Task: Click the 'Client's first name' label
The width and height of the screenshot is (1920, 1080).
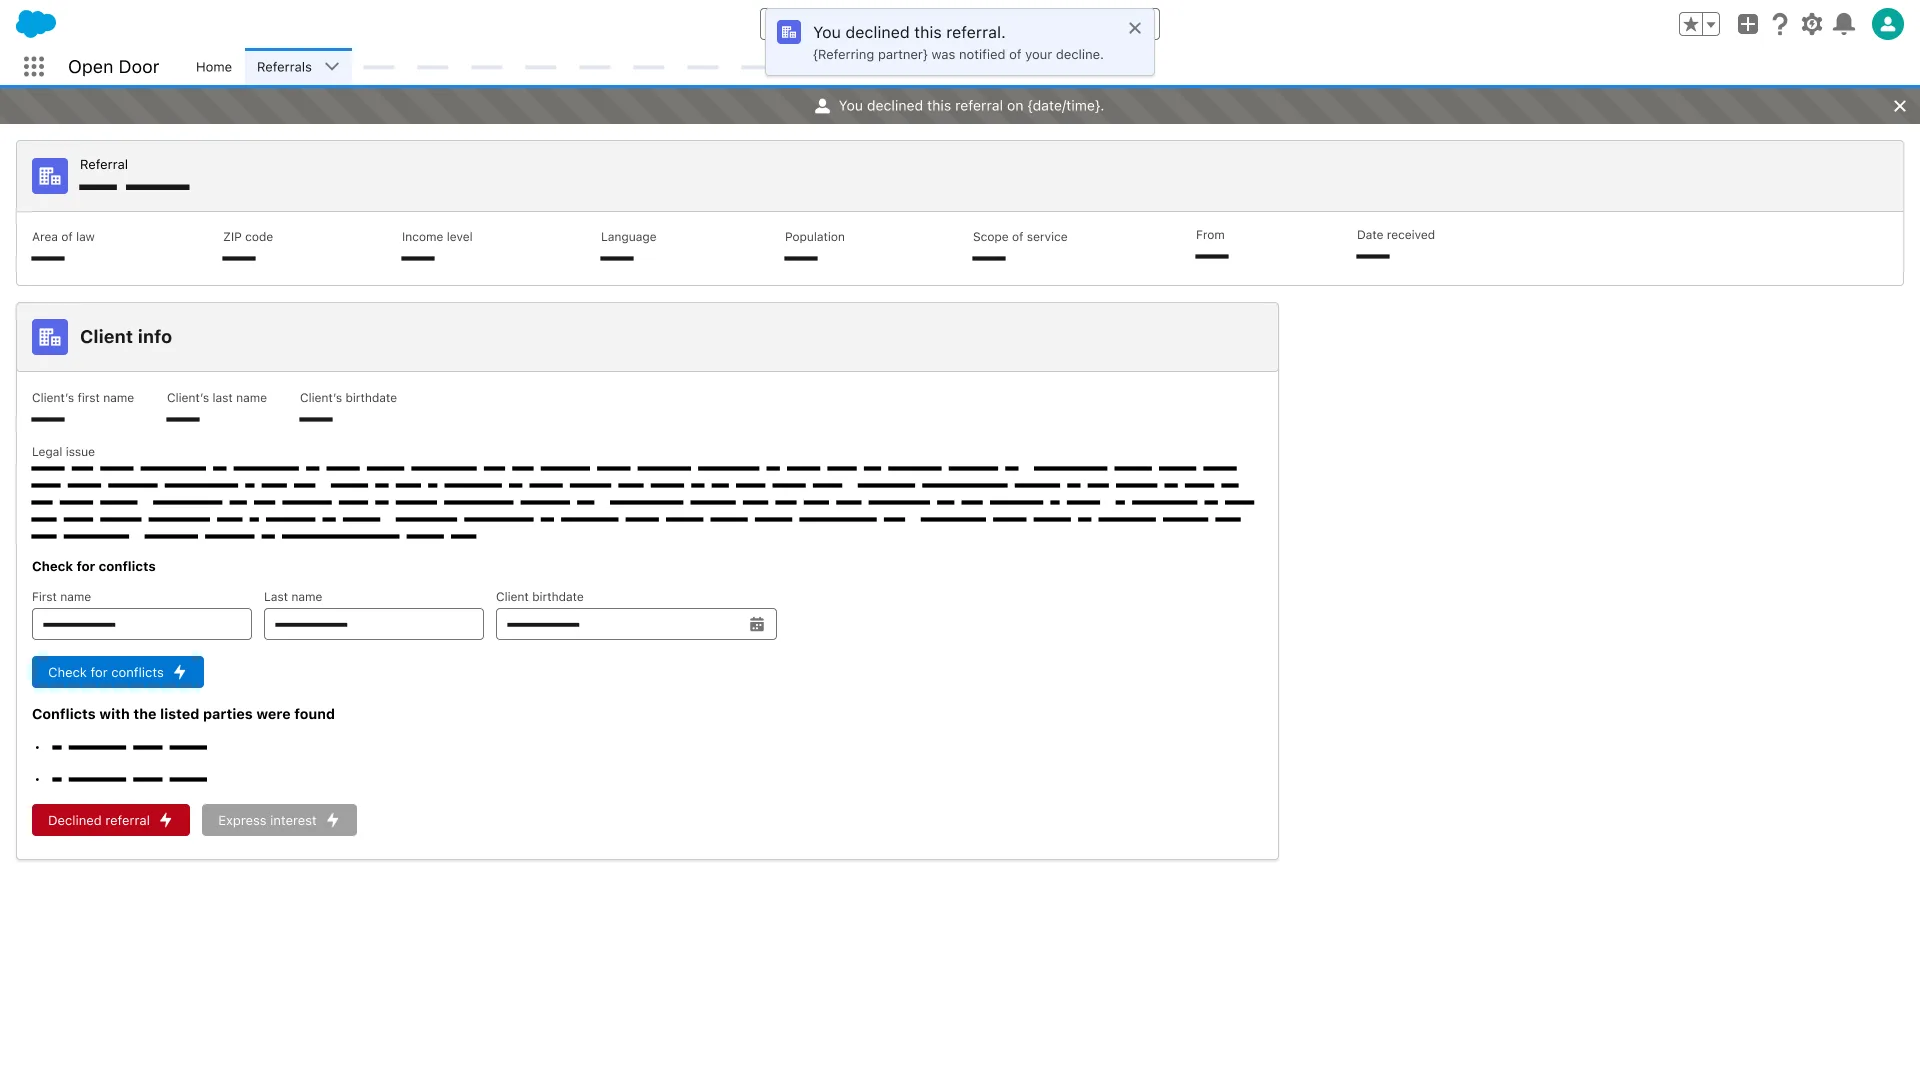Action: click(x=83, y=398)
